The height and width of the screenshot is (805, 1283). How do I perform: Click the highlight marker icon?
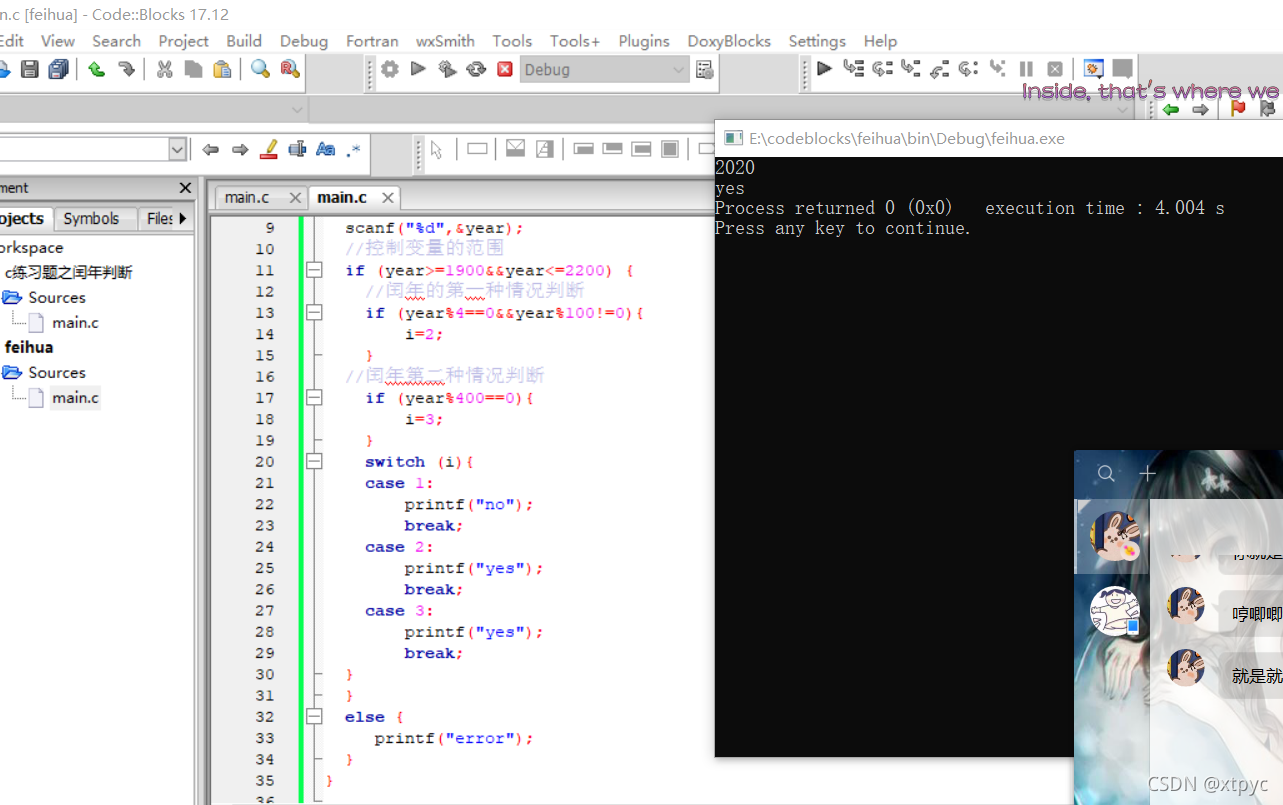pyautogui.click(x=268, y=149)
